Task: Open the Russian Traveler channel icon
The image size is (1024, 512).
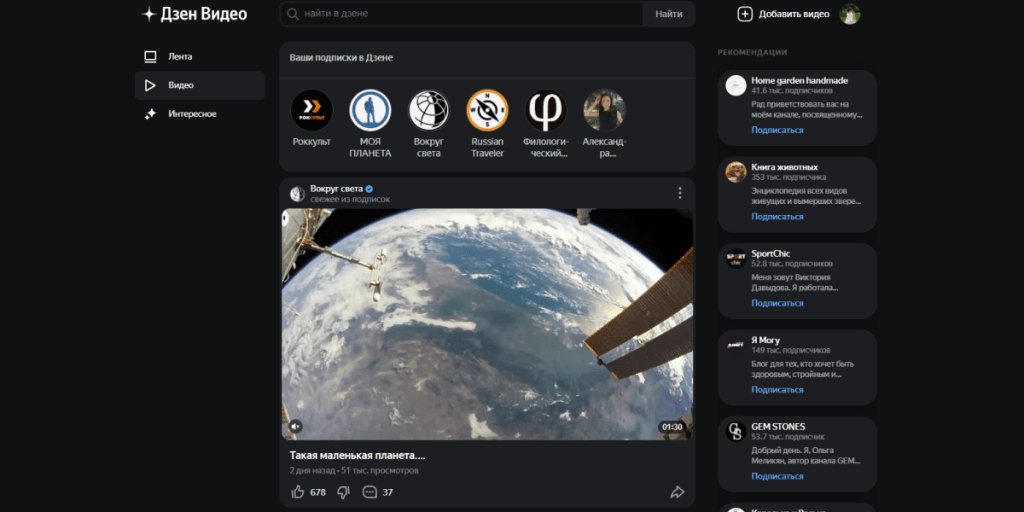Action: (487, 110)
